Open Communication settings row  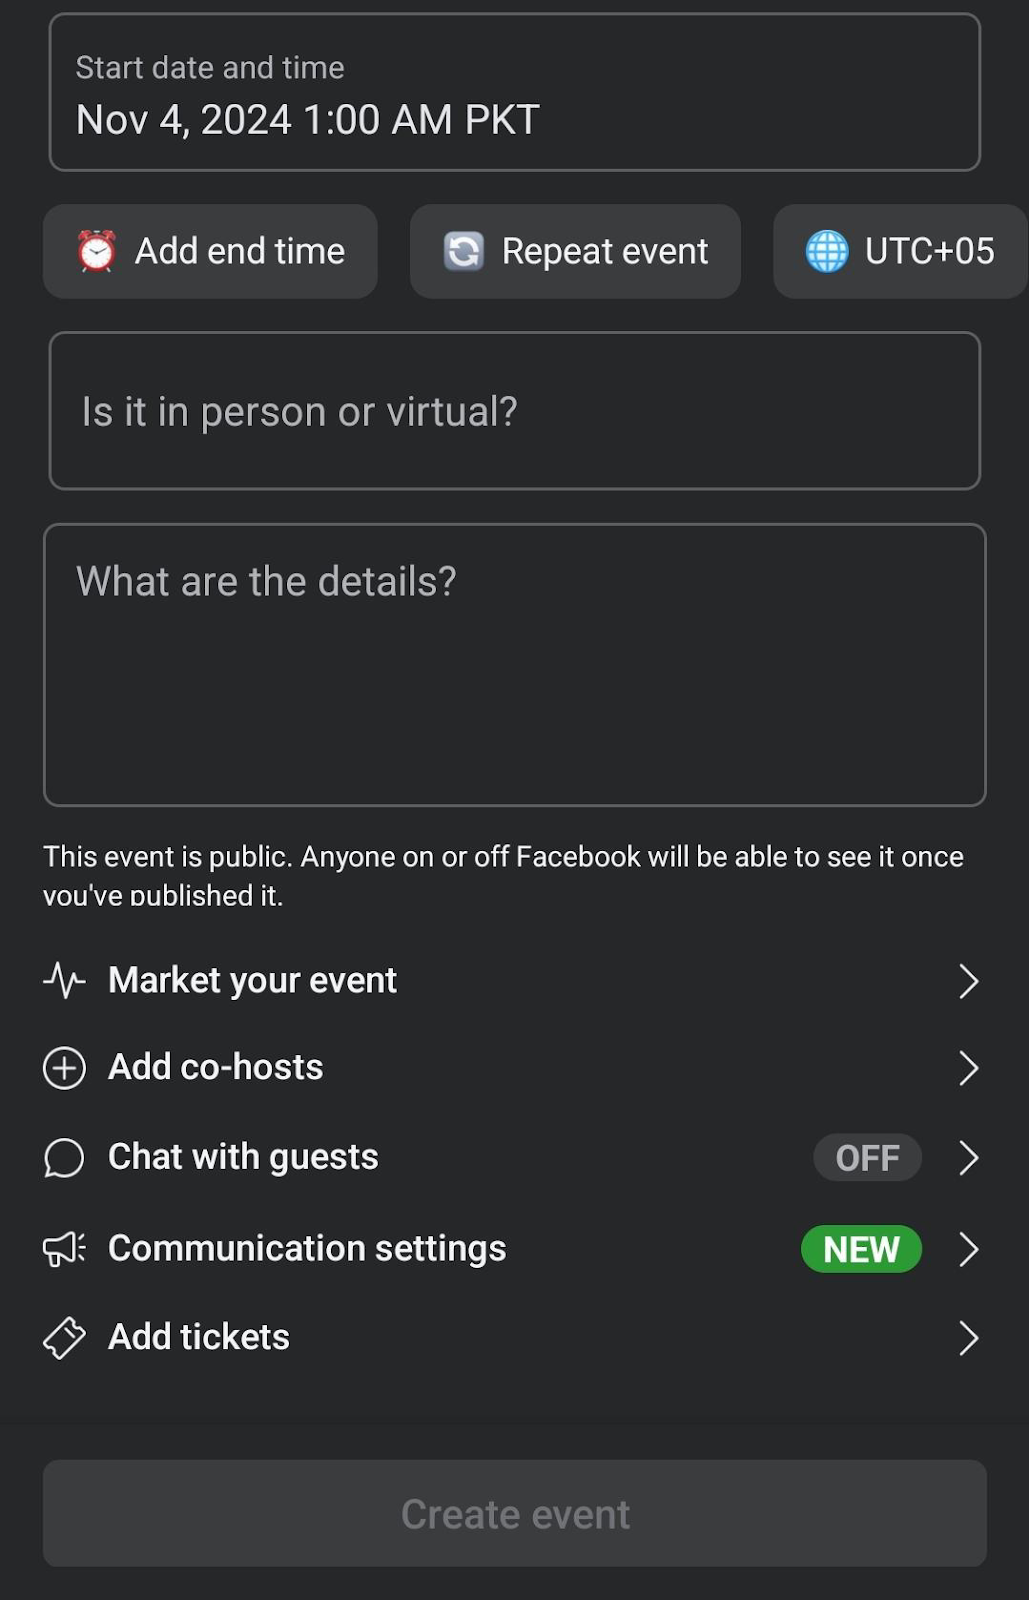[514, 1248]
